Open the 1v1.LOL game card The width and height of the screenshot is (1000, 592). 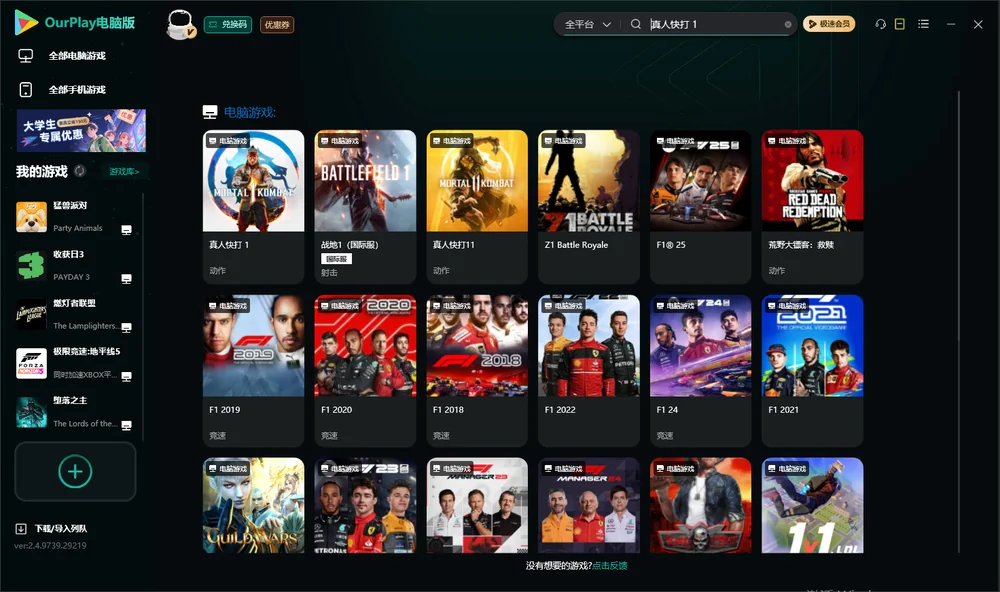[812, 505]
